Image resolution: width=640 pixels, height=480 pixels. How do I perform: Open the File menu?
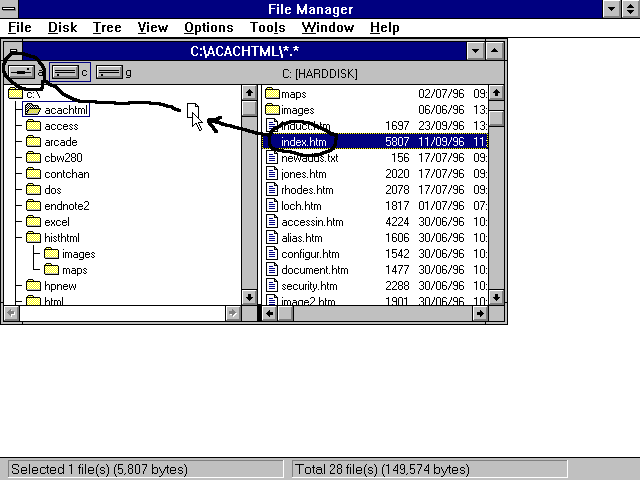[19, 28]
